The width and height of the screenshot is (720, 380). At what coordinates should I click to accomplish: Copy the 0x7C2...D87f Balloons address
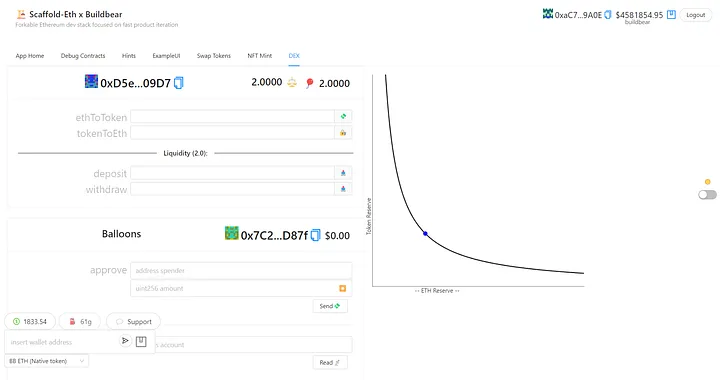[315, 235]
